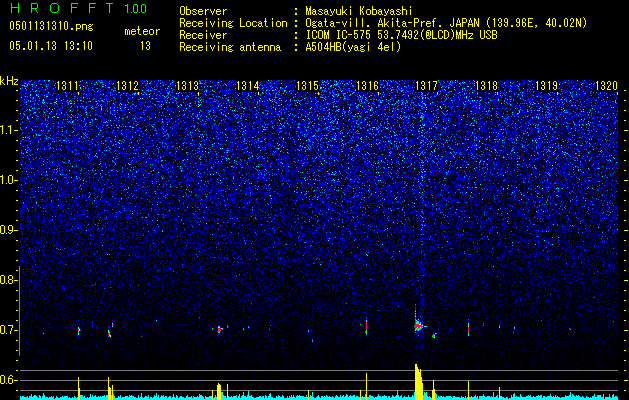Click the meteor label
The width and height of the screenshot is (629, 400).
pos(142,31)
